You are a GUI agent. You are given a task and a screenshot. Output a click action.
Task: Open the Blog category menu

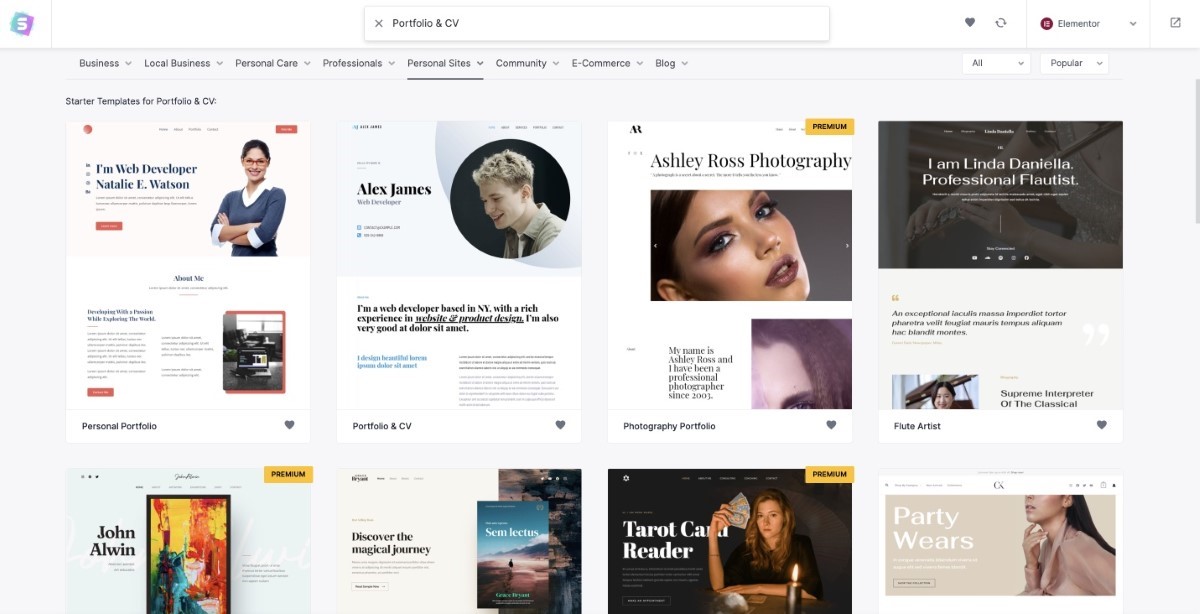(x=672, y=63)
